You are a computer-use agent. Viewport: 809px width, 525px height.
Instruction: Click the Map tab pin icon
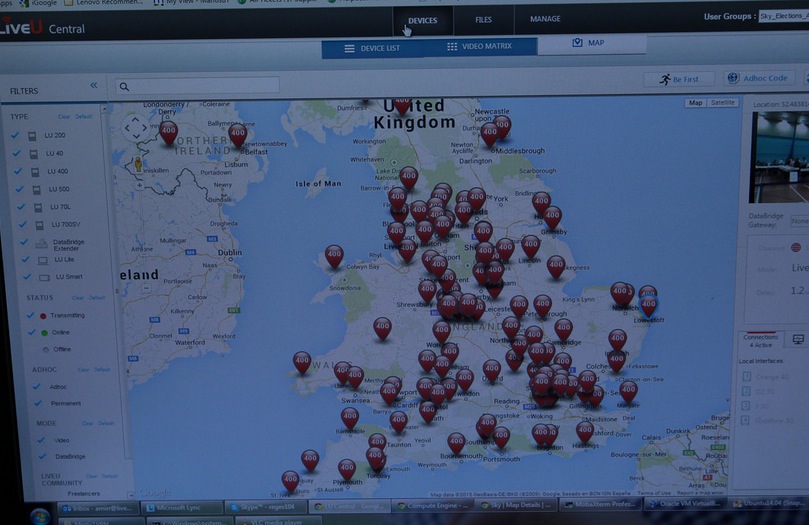click(577, 42)
